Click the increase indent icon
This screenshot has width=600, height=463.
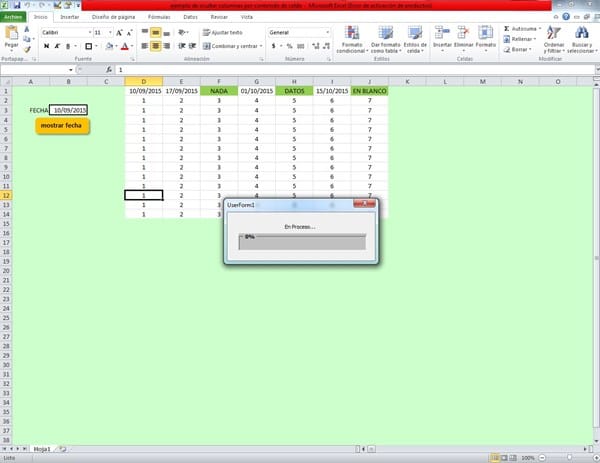[x=192, y=46]
